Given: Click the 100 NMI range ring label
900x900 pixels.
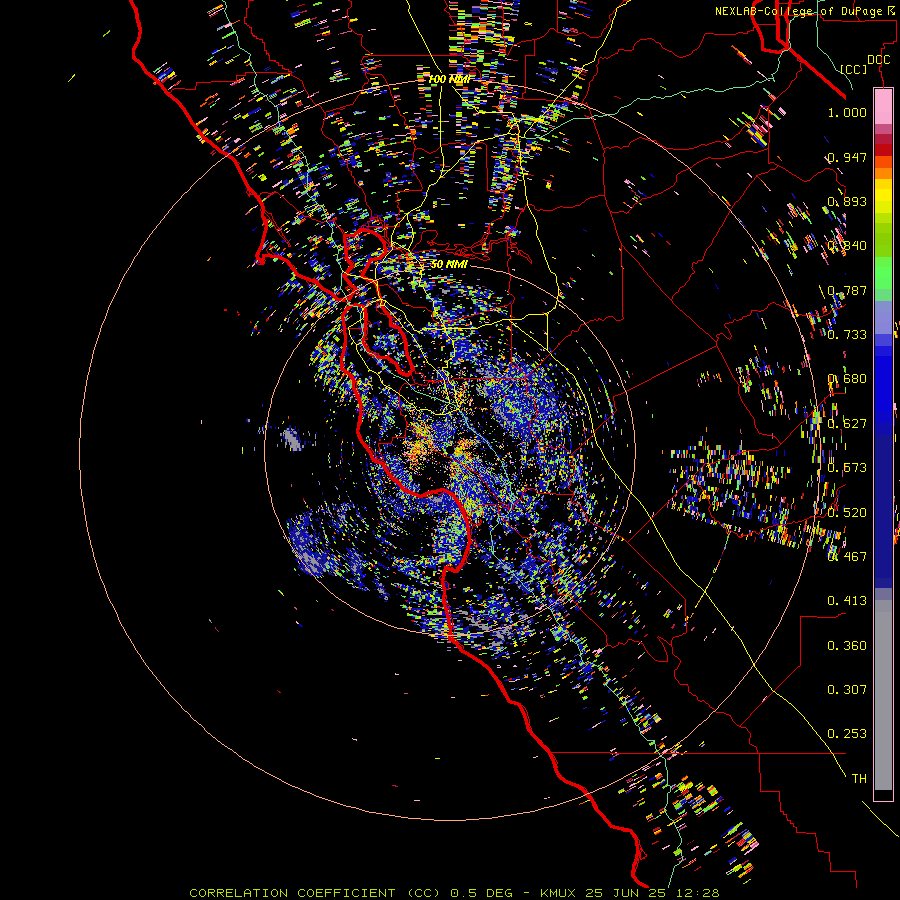Looking at the screenshot, I should [450, 79].
